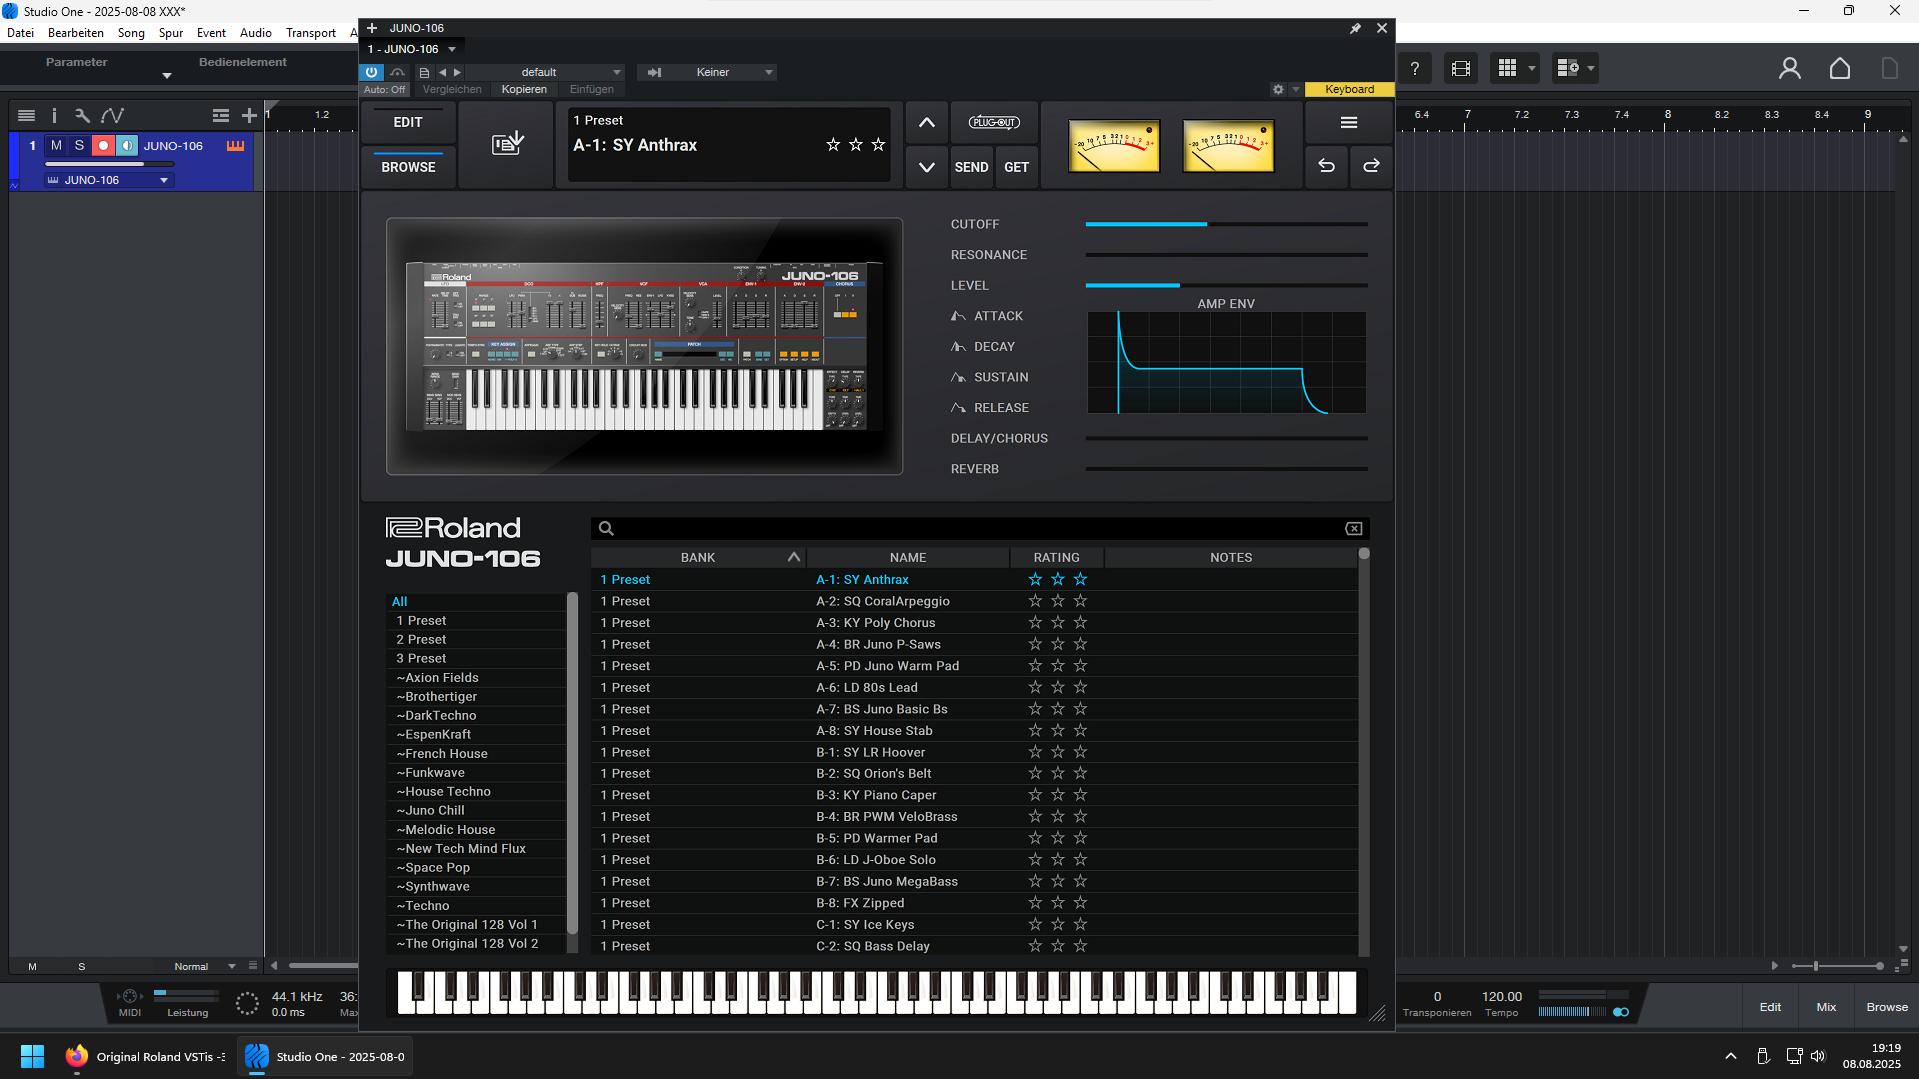Toggle first rating star of A-1 preset header
Viewport: 1919px width, 1079px height.
click(832, 145)
